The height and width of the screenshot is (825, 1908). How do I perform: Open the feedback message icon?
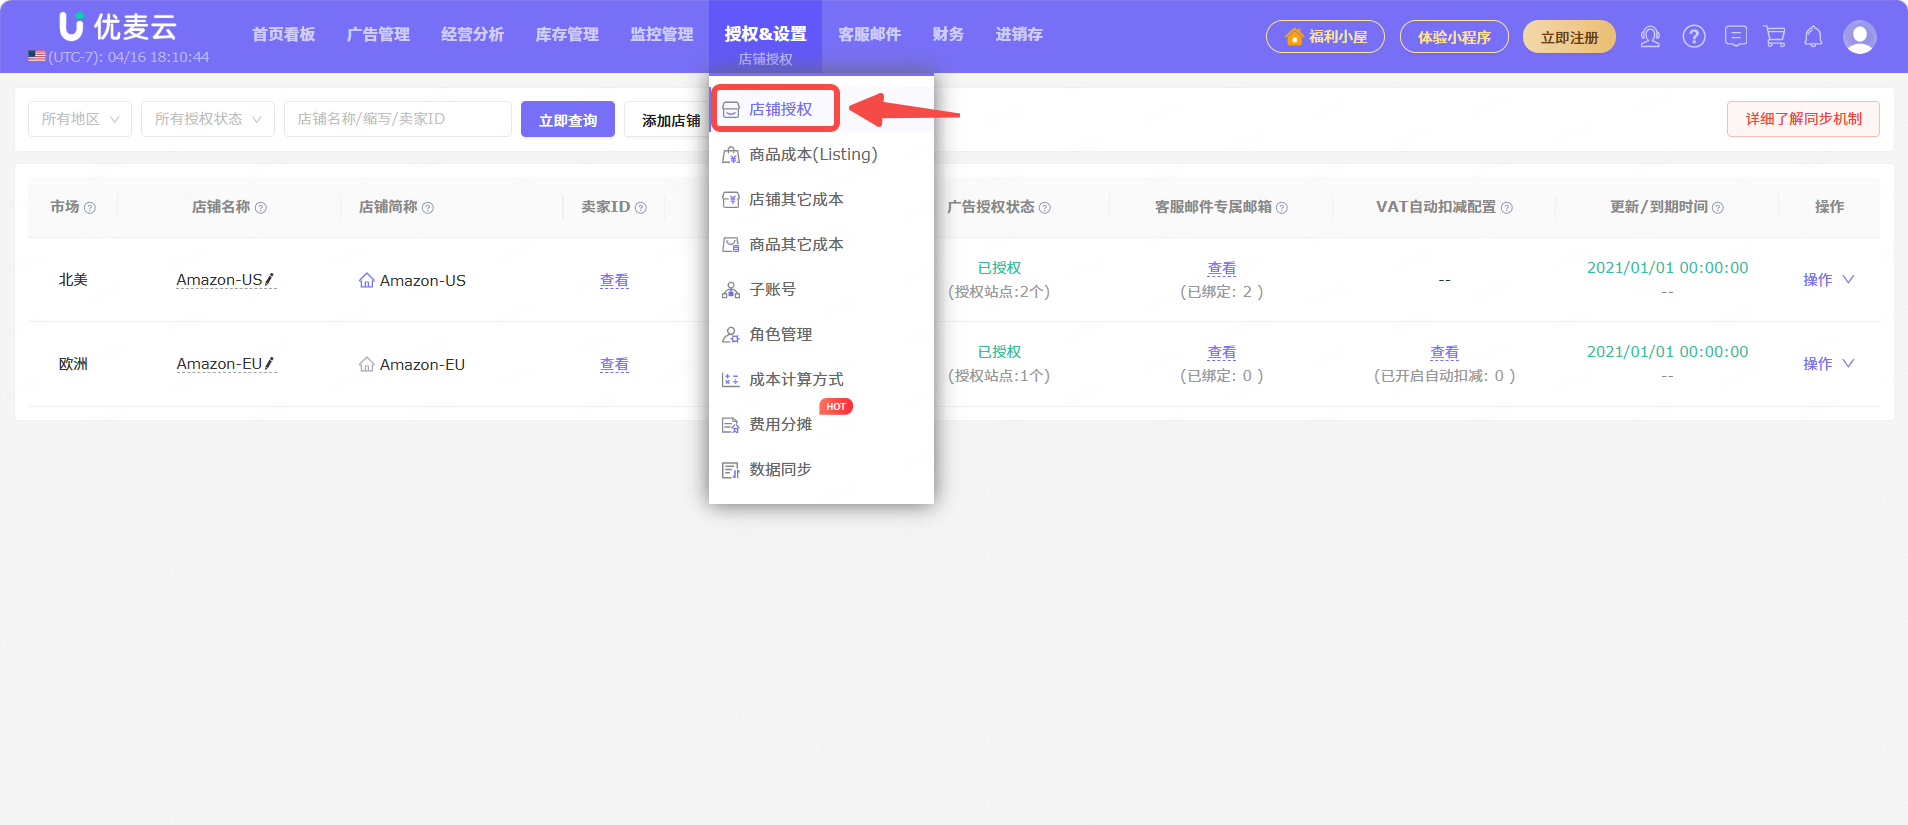click(x=1736, y=37)
